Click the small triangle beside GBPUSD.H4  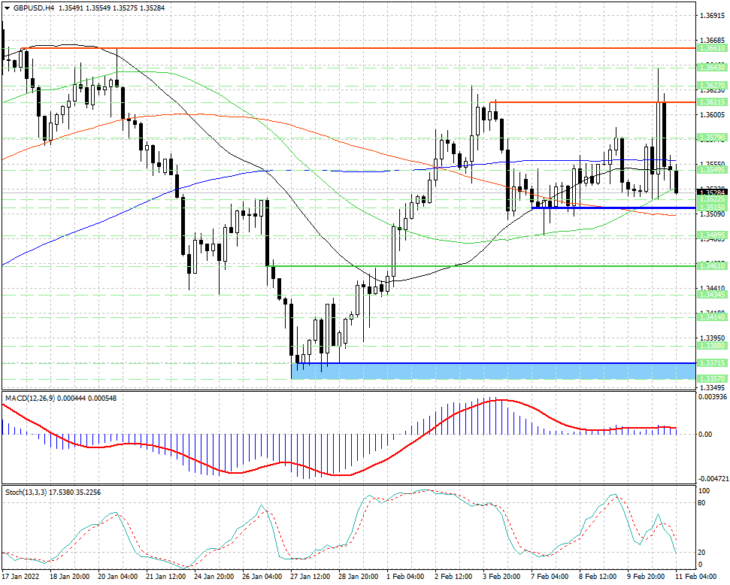pyautogui.click(x=7, y=8)
